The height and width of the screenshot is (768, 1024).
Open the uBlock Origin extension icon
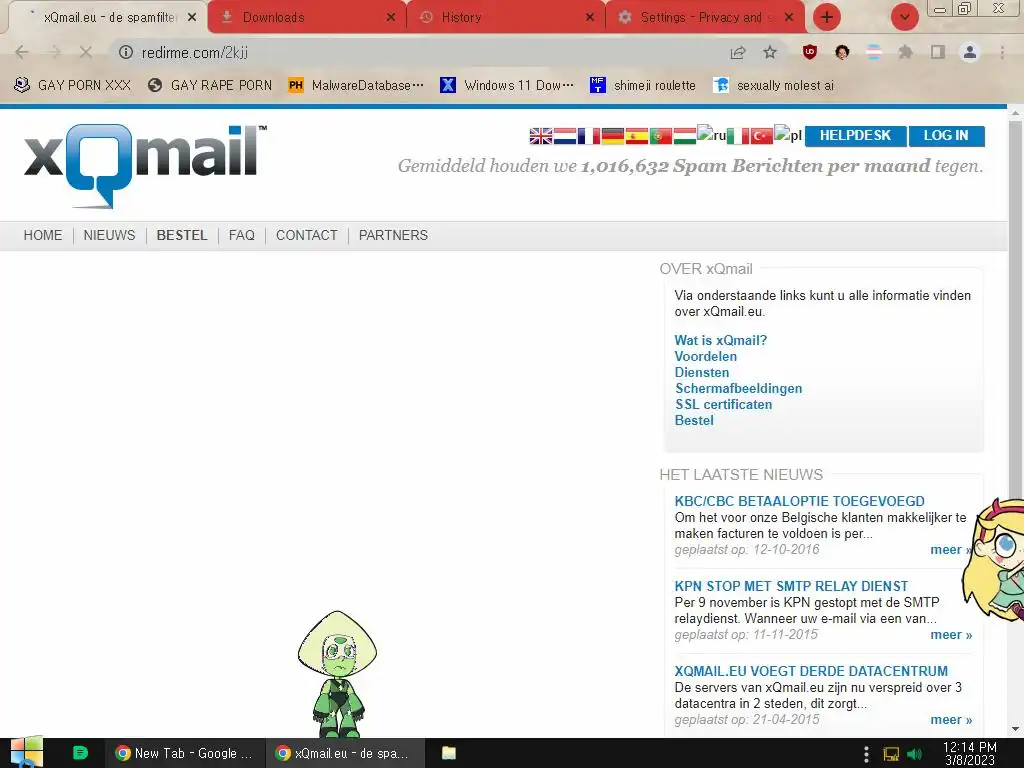[810, 52]
